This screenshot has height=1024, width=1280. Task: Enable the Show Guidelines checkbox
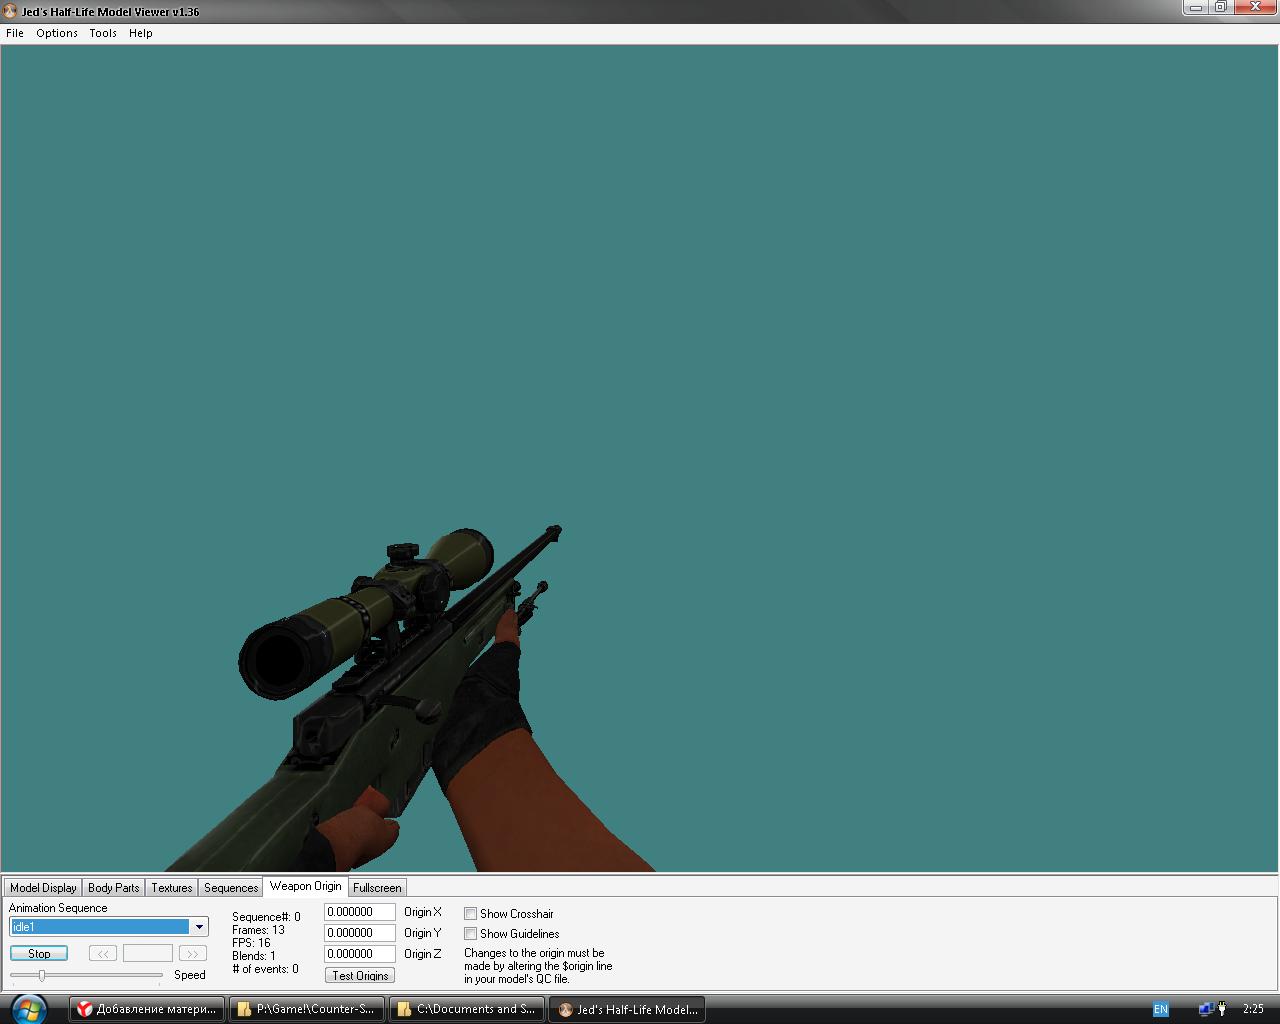tap(470, 934)
